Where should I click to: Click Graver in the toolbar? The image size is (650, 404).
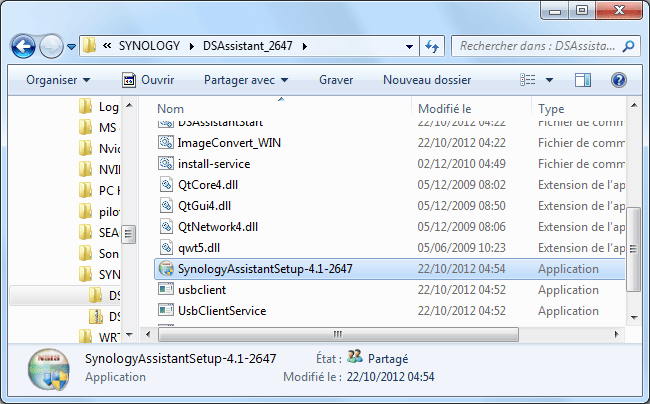pos(335,79)
